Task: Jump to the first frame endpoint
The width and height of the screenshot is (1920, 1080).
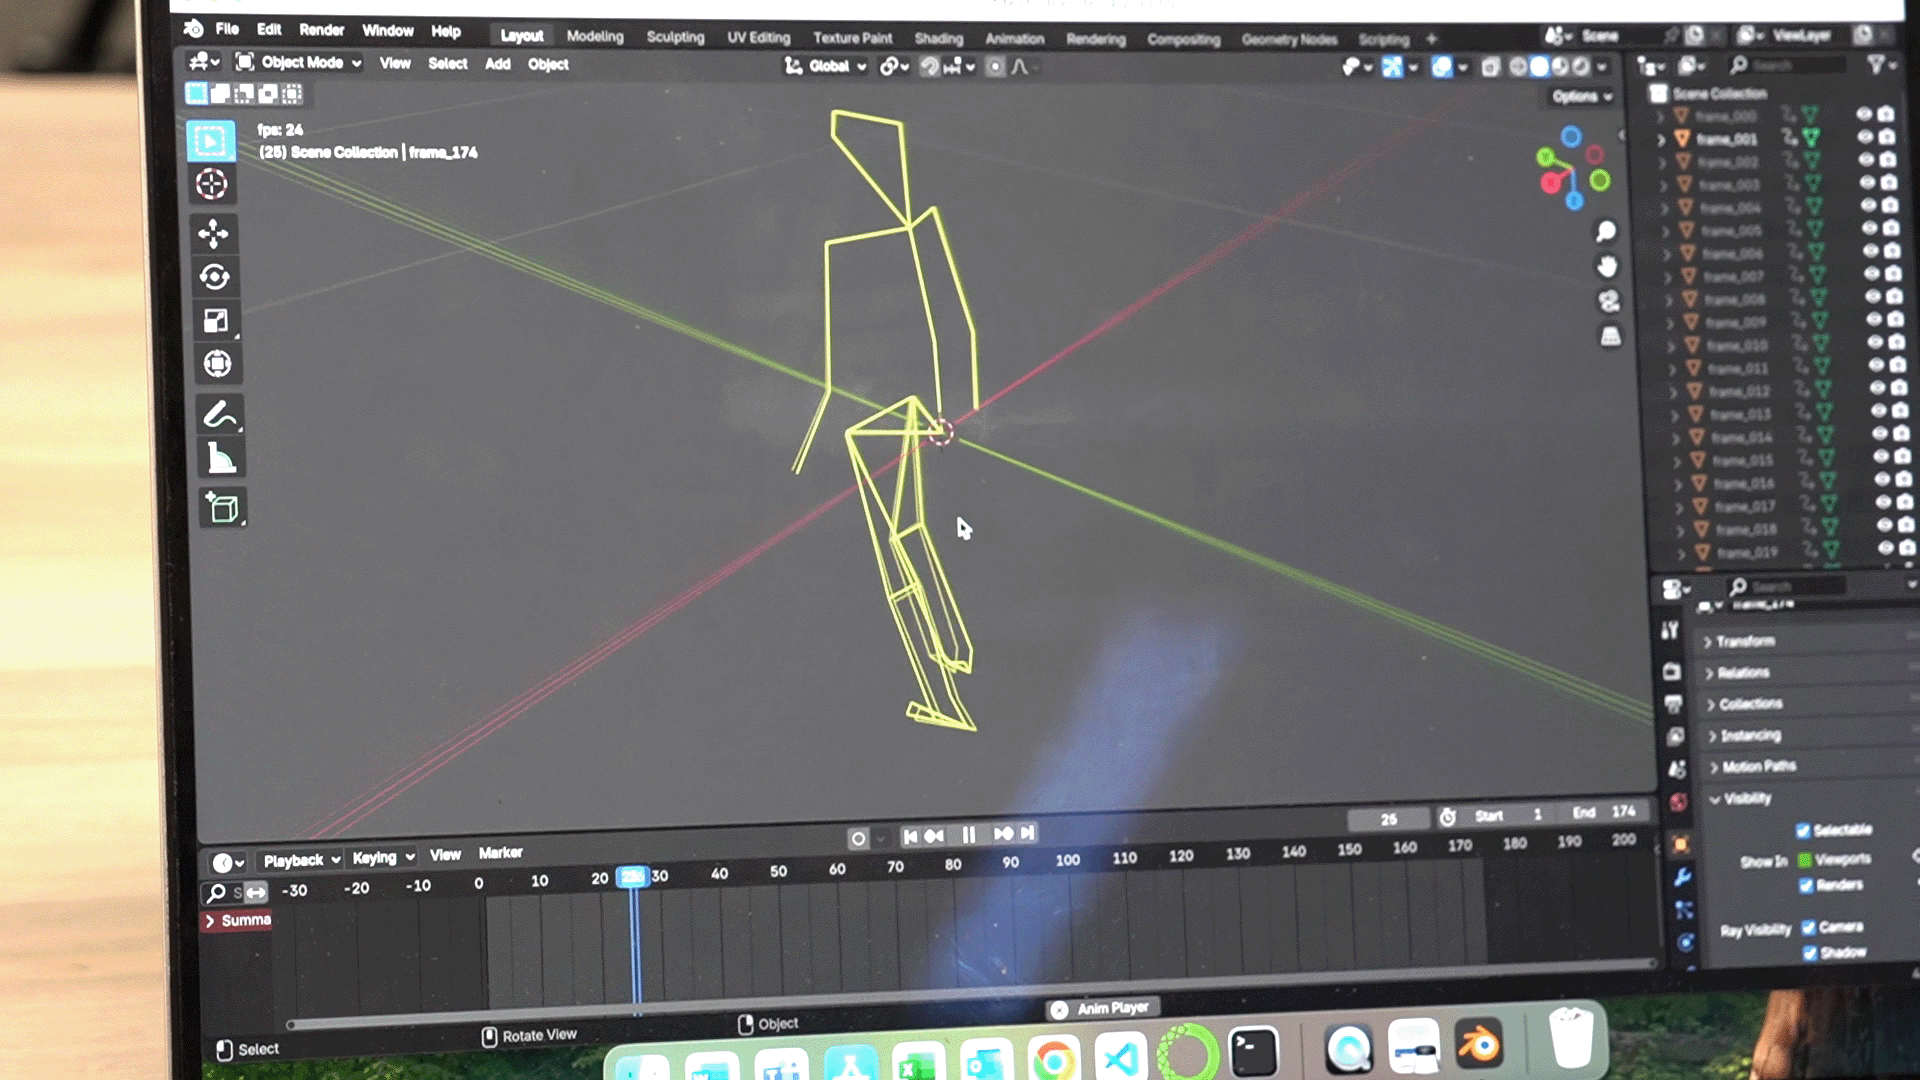Action: (909, 836)
